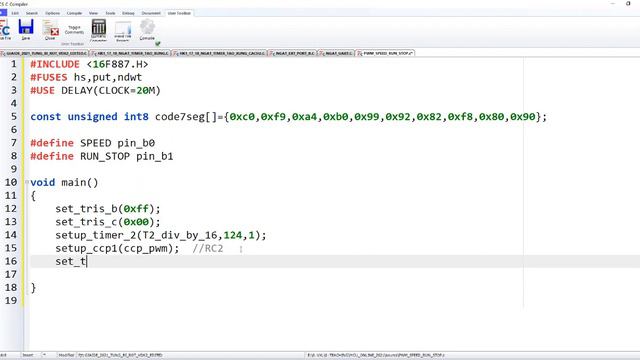Click the closing brace on line 18

click(x=33, y=288)
